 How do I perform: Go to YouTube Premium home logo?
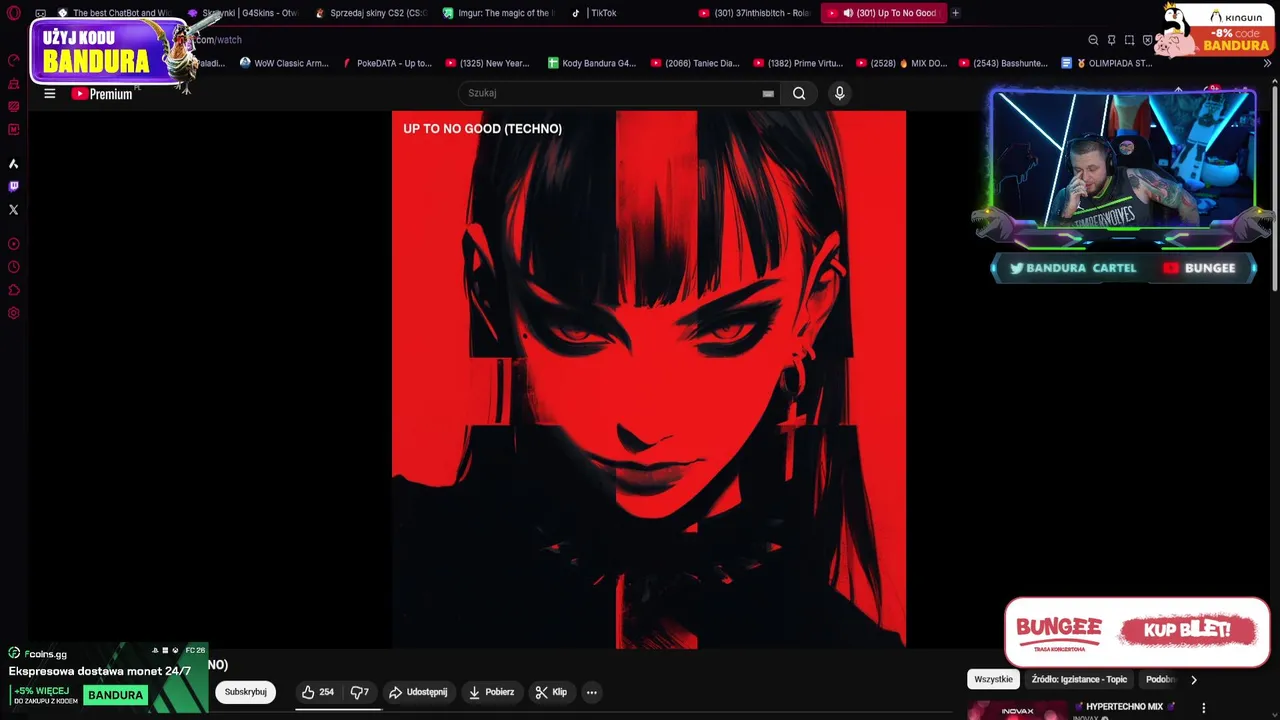coord(102,93)
